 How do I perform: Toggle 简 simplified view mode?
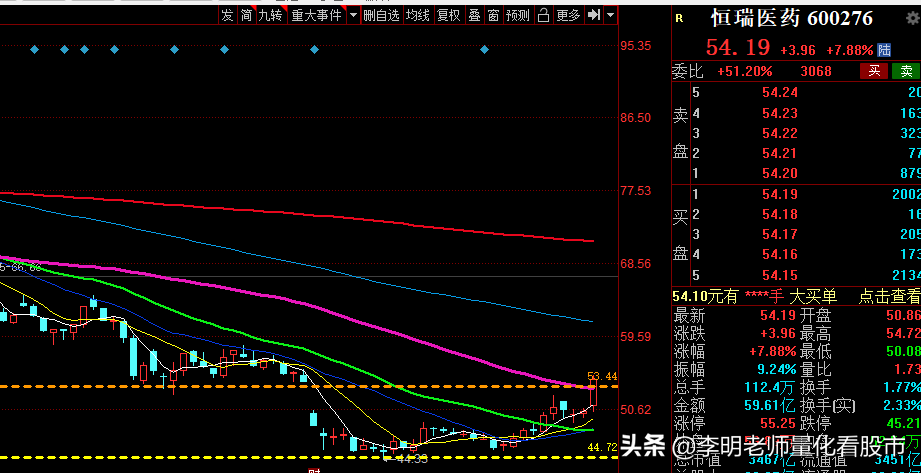pyautogui.click(x=246, y=15)
